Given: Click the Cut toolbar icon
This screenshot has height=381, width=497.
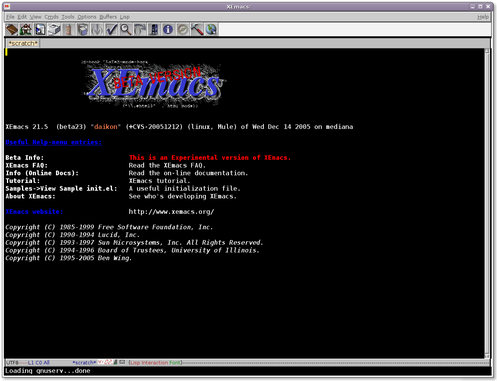Looking at the screenshot, I should tap(69, 30).
